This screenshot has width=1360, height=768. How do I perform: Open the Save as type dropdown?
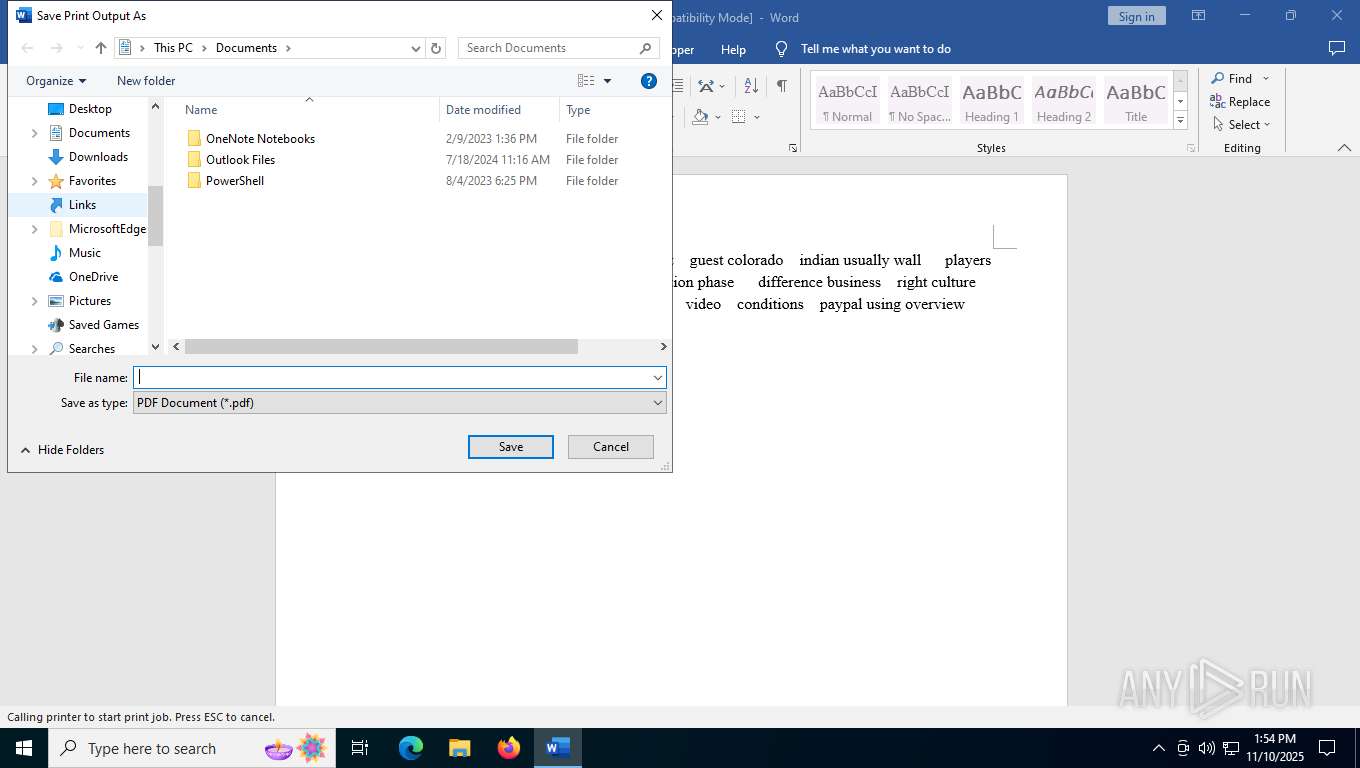[658, 403]
